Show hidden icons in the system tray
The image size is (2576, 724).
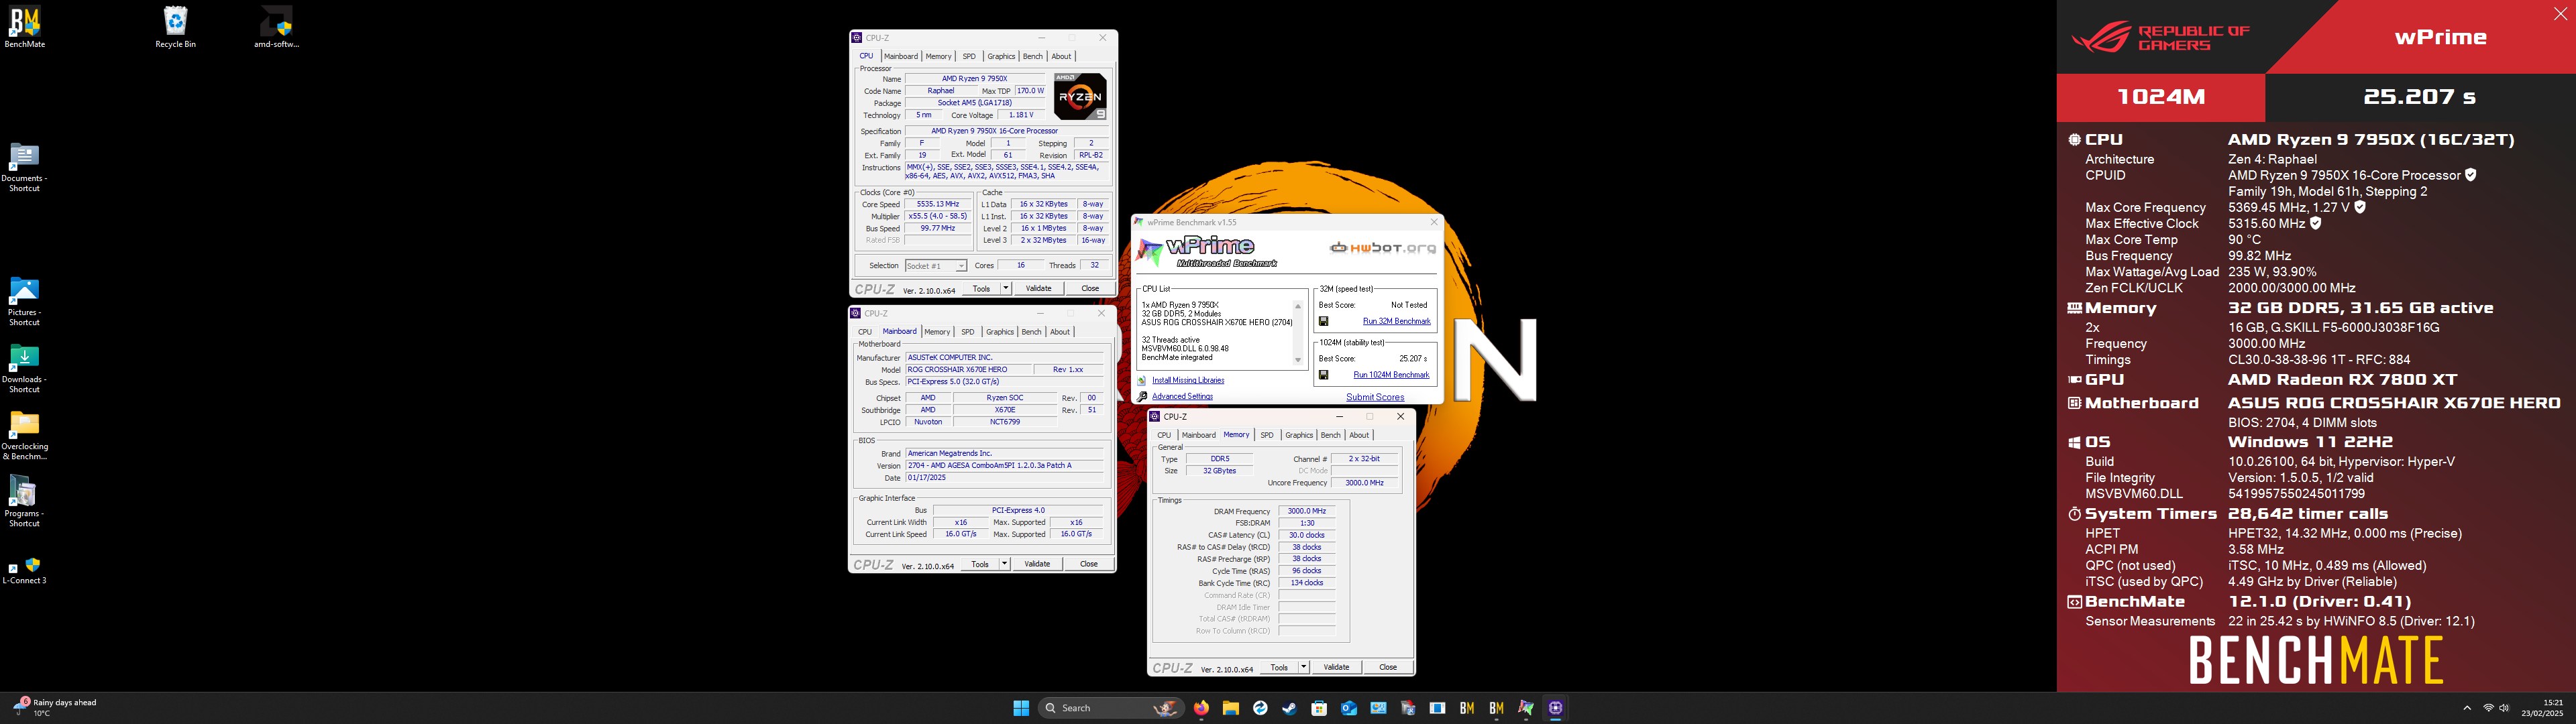click(x=2466, y=708)
